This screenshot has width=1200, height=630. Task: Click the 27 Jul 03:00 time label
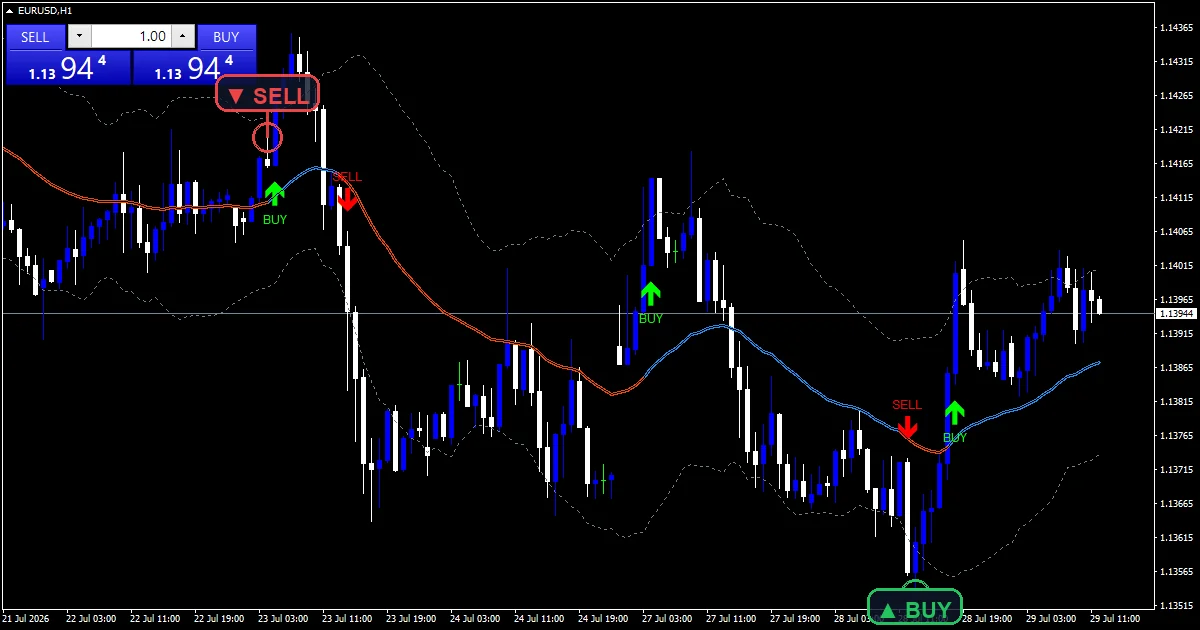[667, 619]
